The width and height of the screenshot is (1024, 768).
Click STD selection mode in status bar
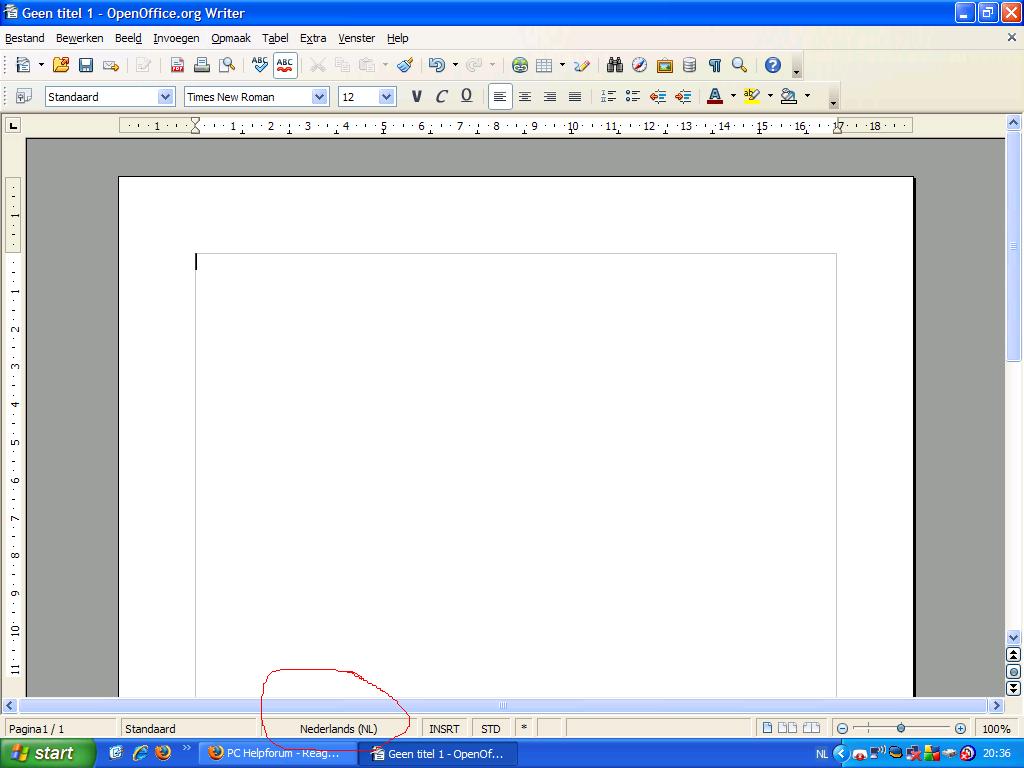(x=490, y=729)
